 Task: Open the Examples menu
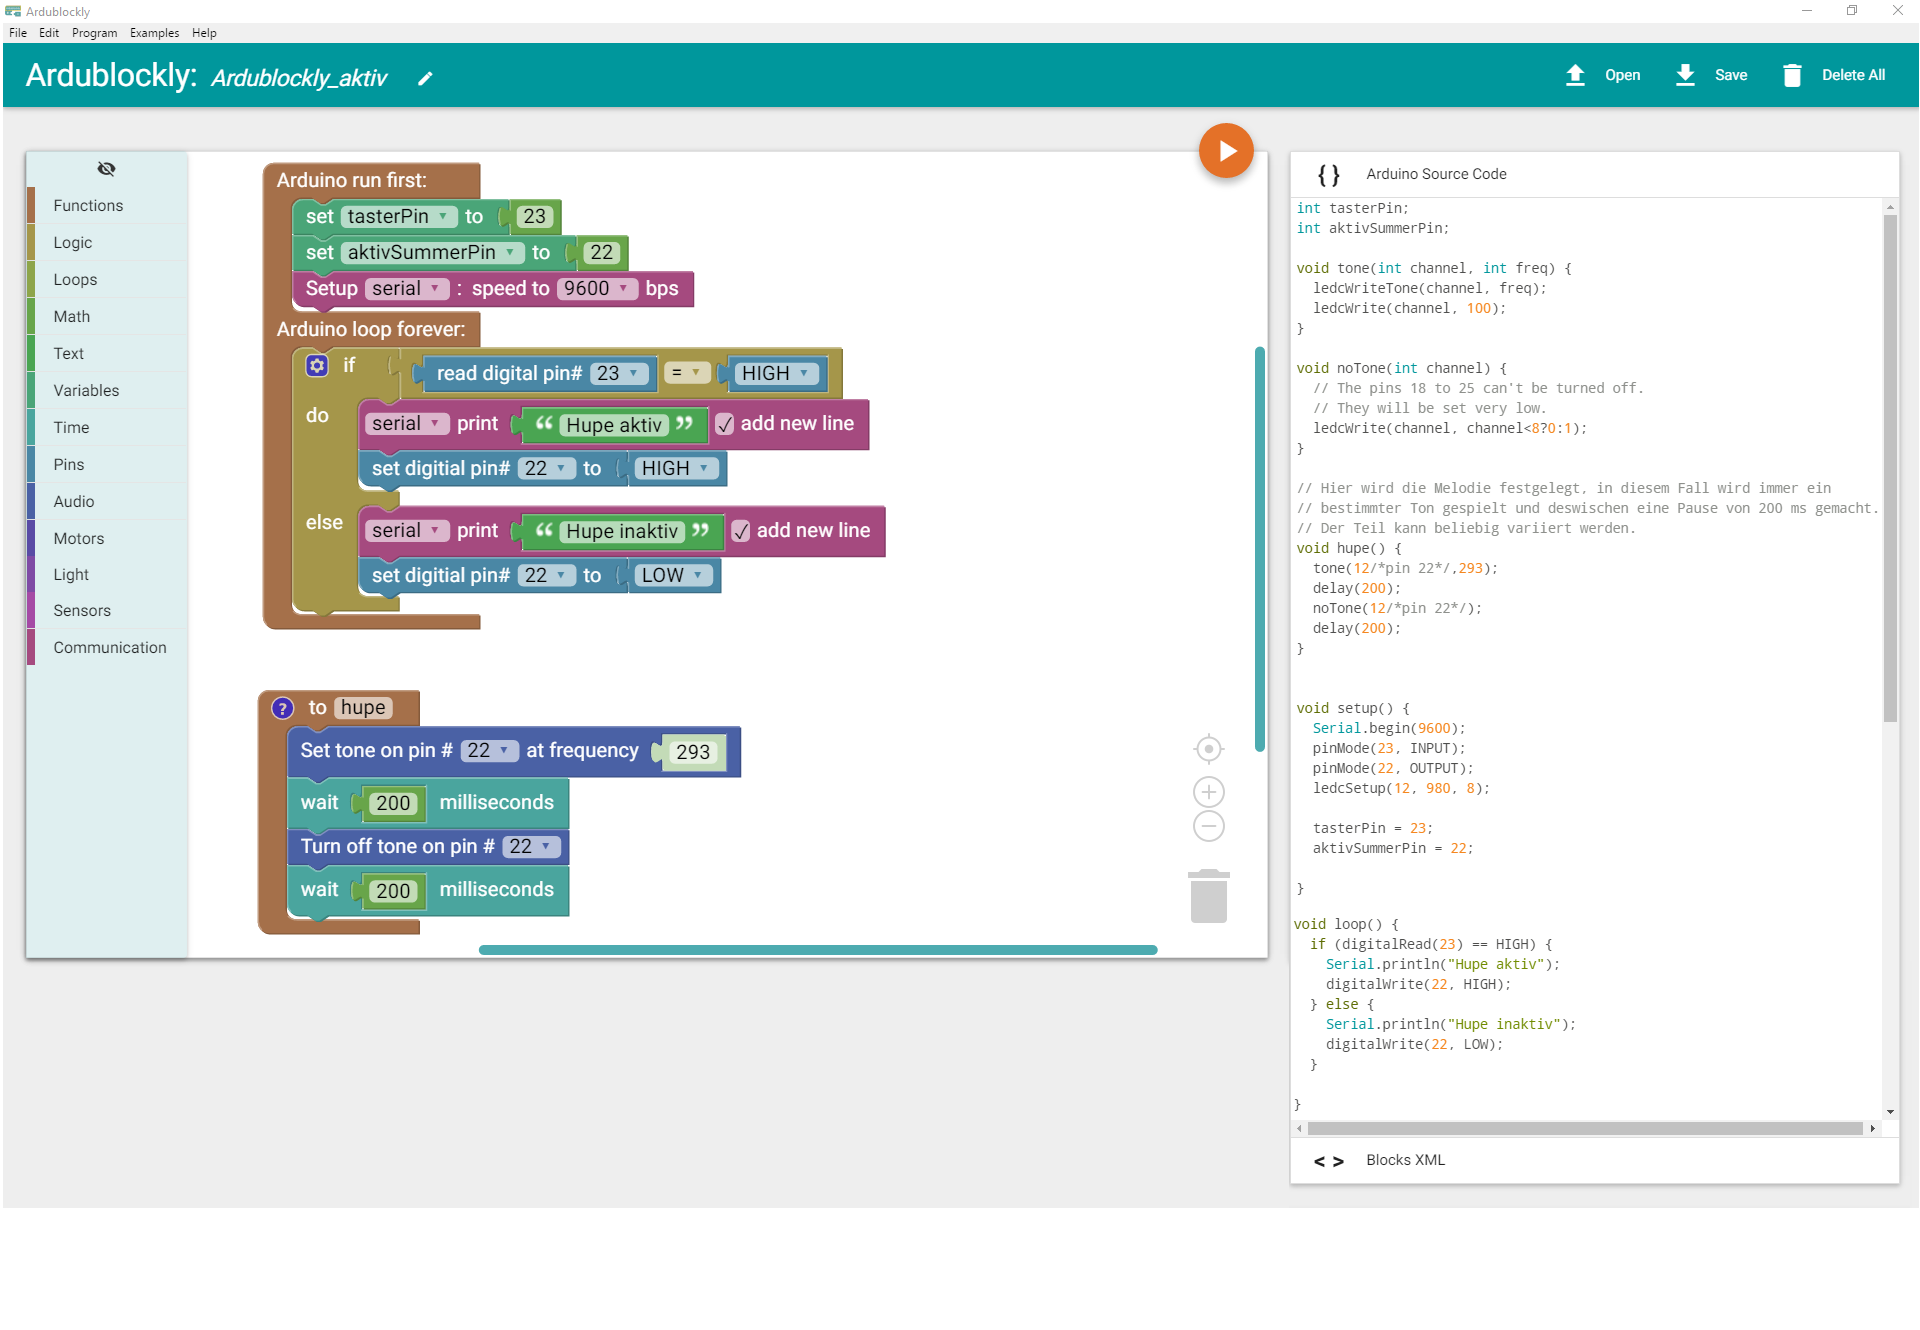pos(154,33)
